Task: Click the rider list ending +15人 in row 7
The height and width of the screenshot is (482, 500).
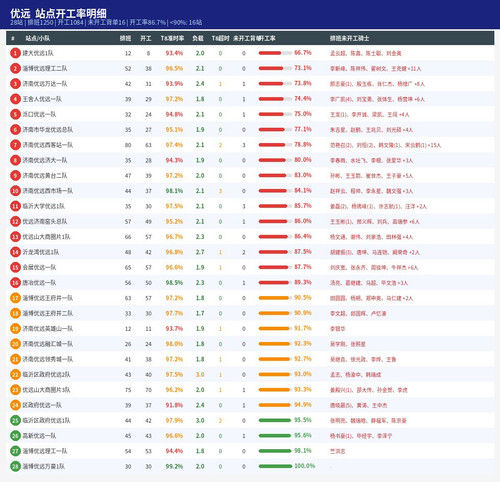Action: click(x=385, y=145)
